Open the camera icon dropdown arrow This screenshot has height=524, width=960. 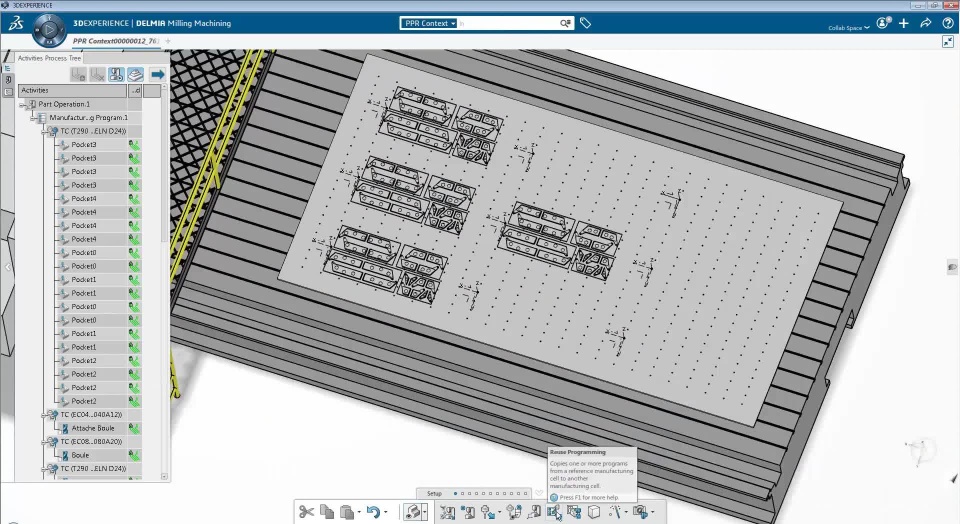653,512
